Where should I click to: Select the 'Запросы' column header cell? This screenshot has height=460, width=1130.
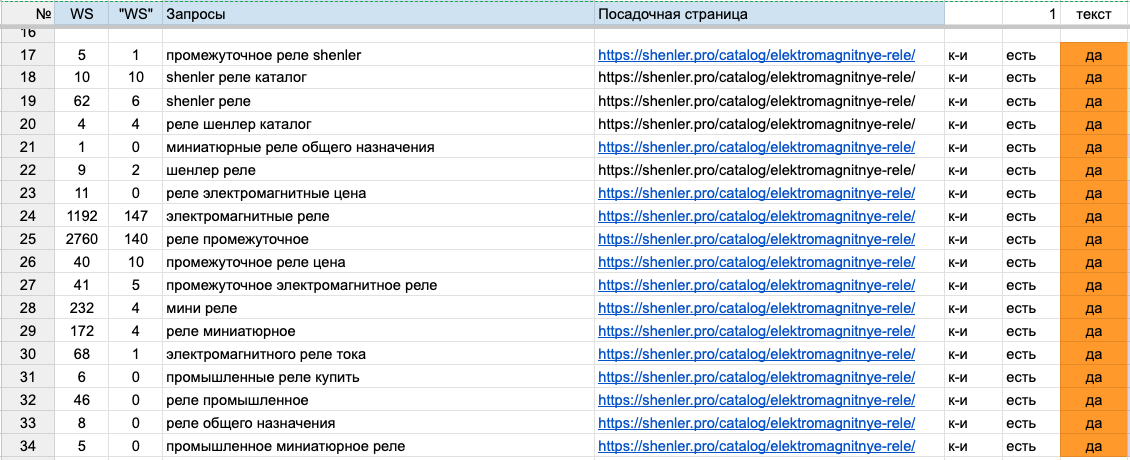click(x=378, y=14)
